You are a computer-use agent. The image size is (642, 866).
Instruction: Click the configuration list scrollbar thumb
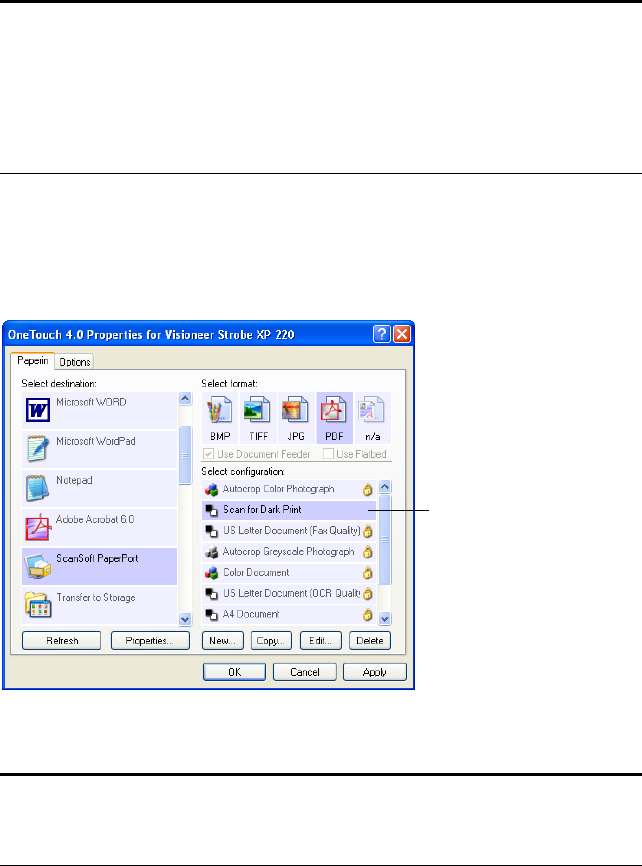(385, 540)
